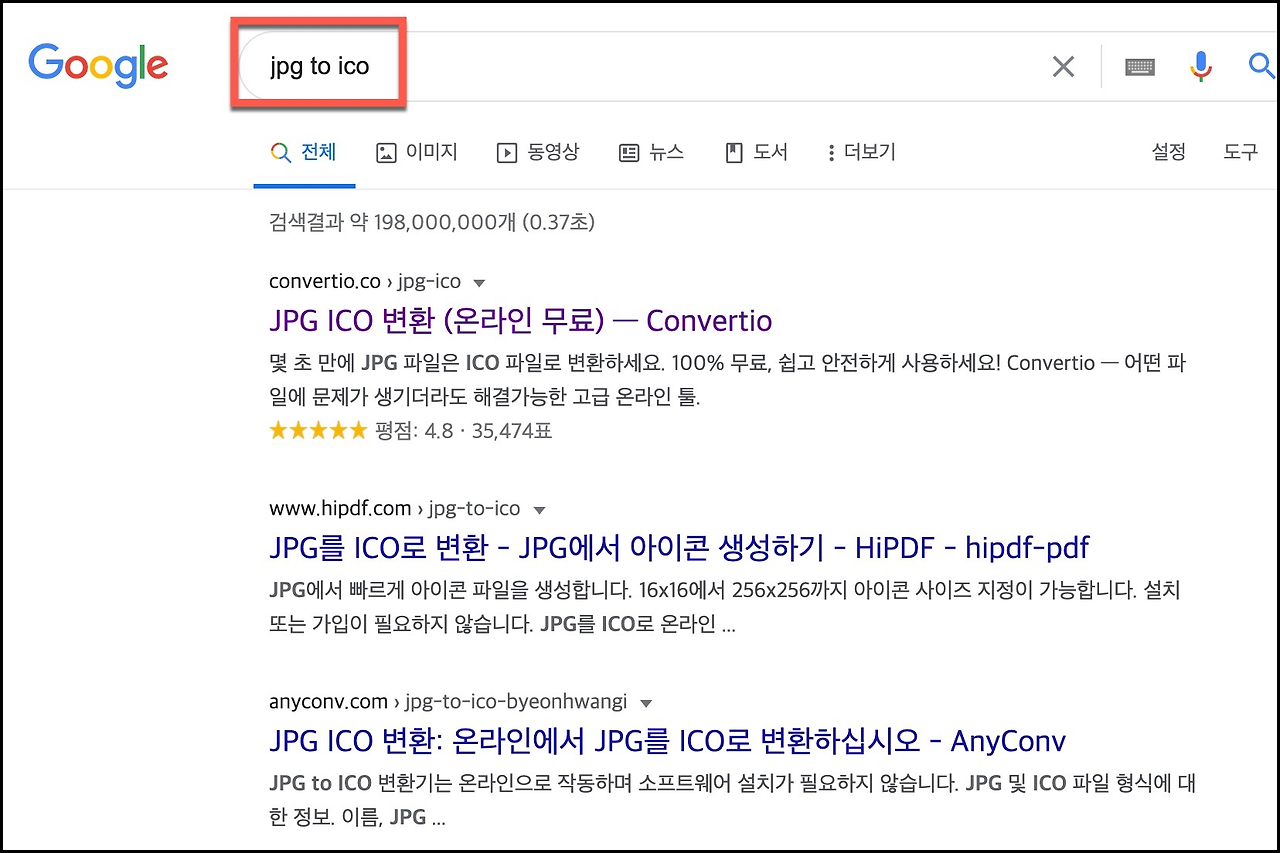The width and height of the screenshot is (1280, 853).
Task: Open the 더보기 menu
Action: [x=861, y=153]
